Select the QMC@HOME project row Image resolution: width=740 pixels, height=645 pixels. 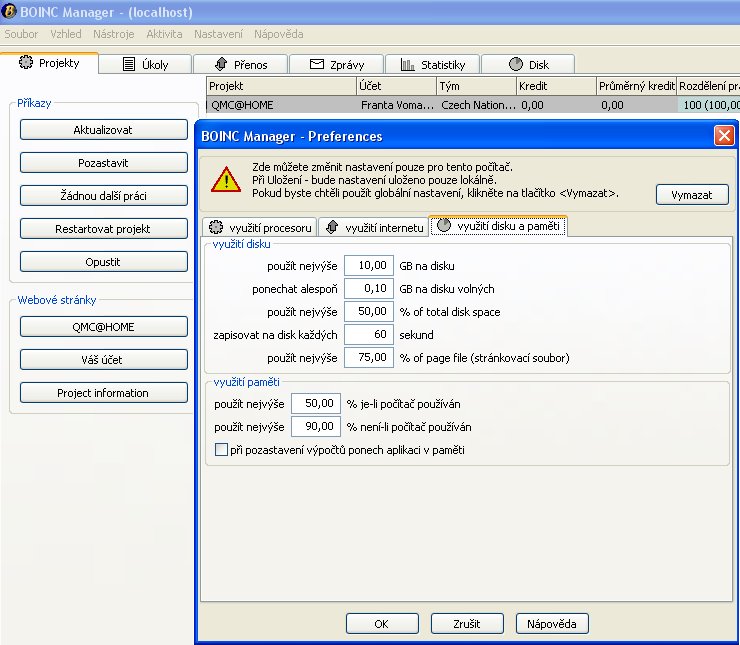click(x=473, y=105)
